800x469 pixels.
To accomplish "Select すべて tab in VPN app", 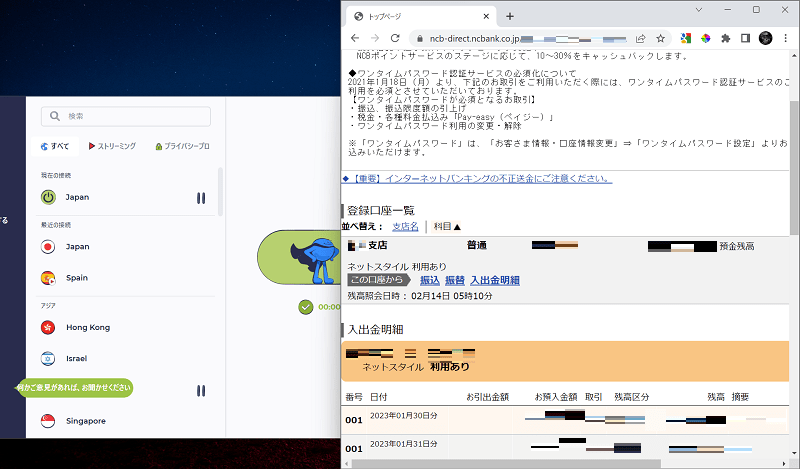I will (55, 146).
